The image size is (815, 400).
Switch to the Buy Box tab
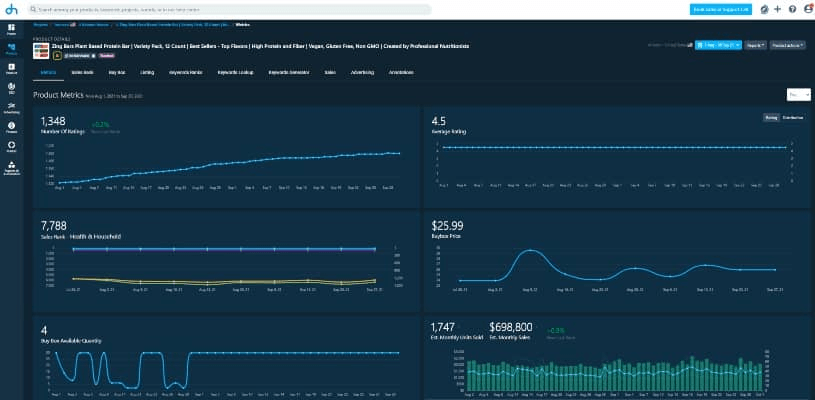pos(116,73)
